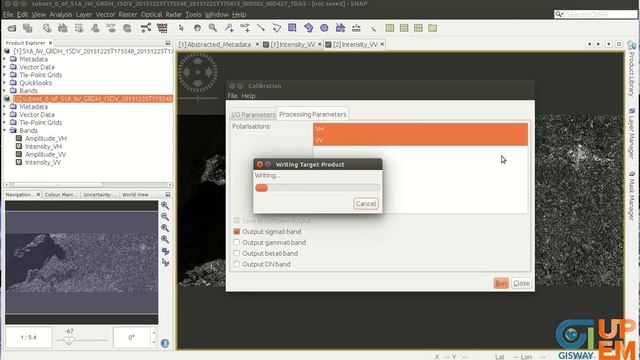Expand Vector Data under subset product [2]

(5, 115)
